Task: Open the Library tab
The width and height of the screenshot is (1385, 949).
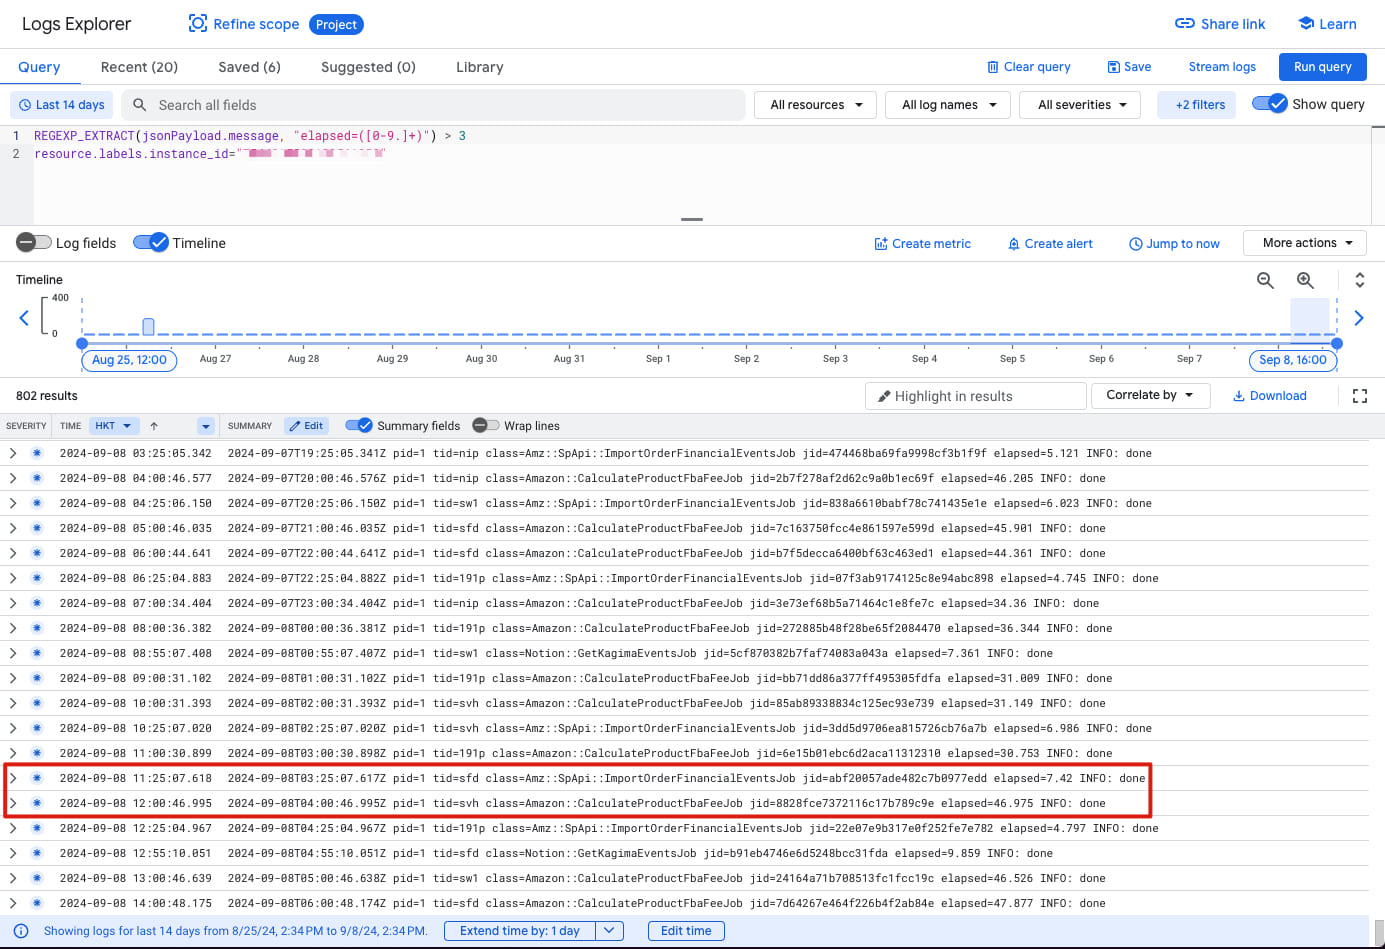Action: (480, 67)
